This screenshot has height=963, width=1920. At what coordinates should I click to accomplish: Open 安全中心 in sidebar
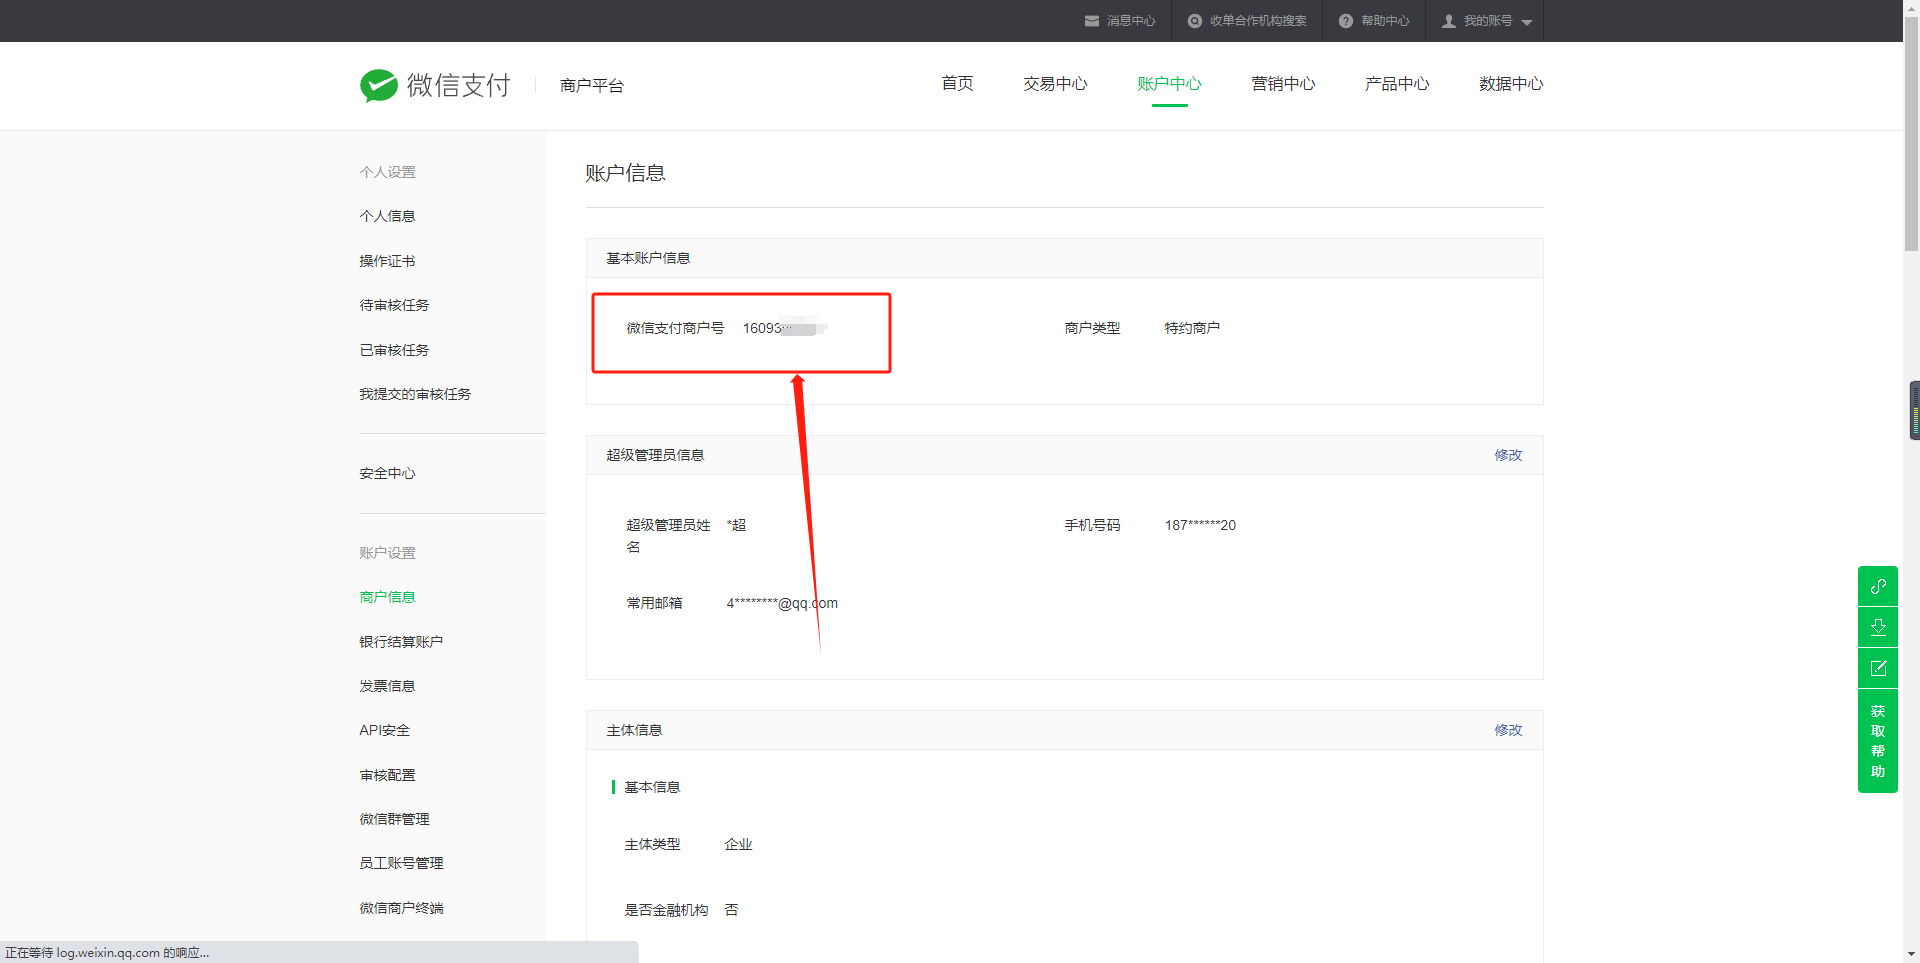pos(387,473)
